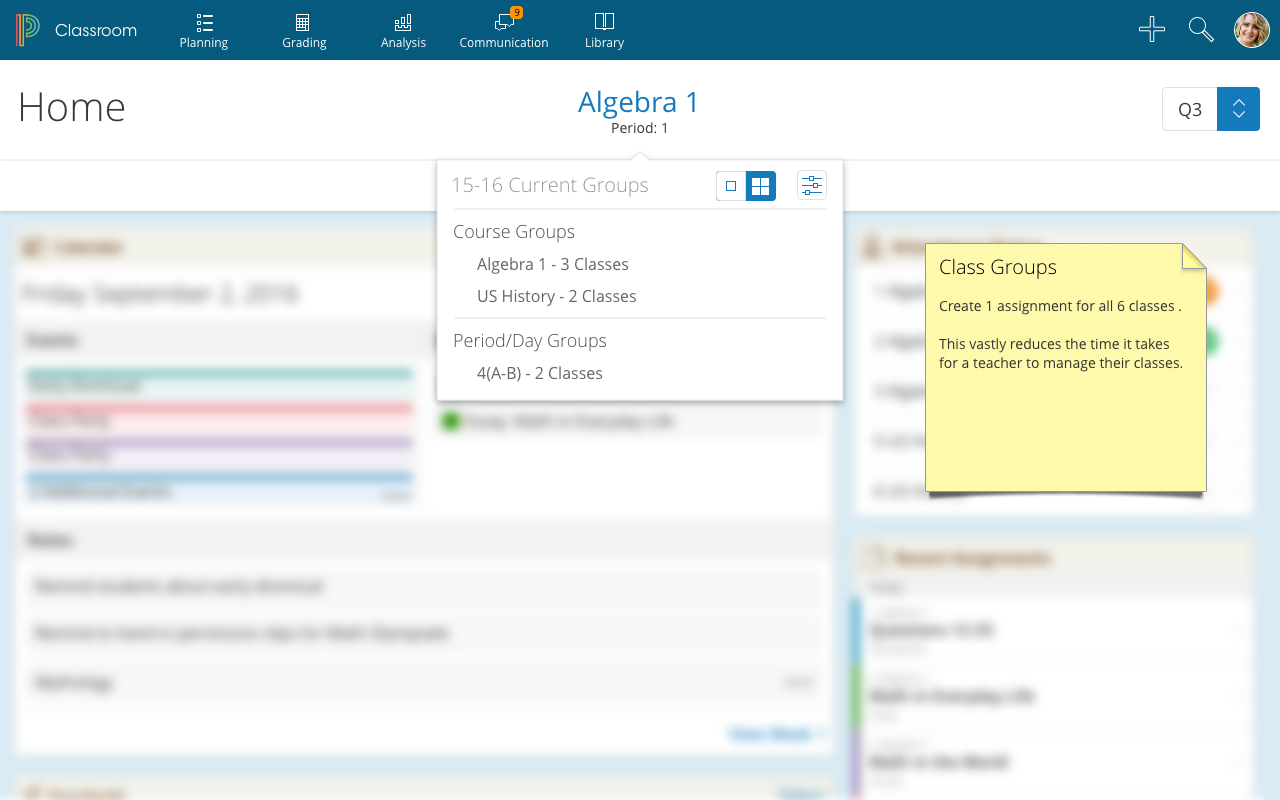Click the yellow Class Groups sticky note
The height and width of the screenshot is (800, 1280).
[x=1065, y=380]
